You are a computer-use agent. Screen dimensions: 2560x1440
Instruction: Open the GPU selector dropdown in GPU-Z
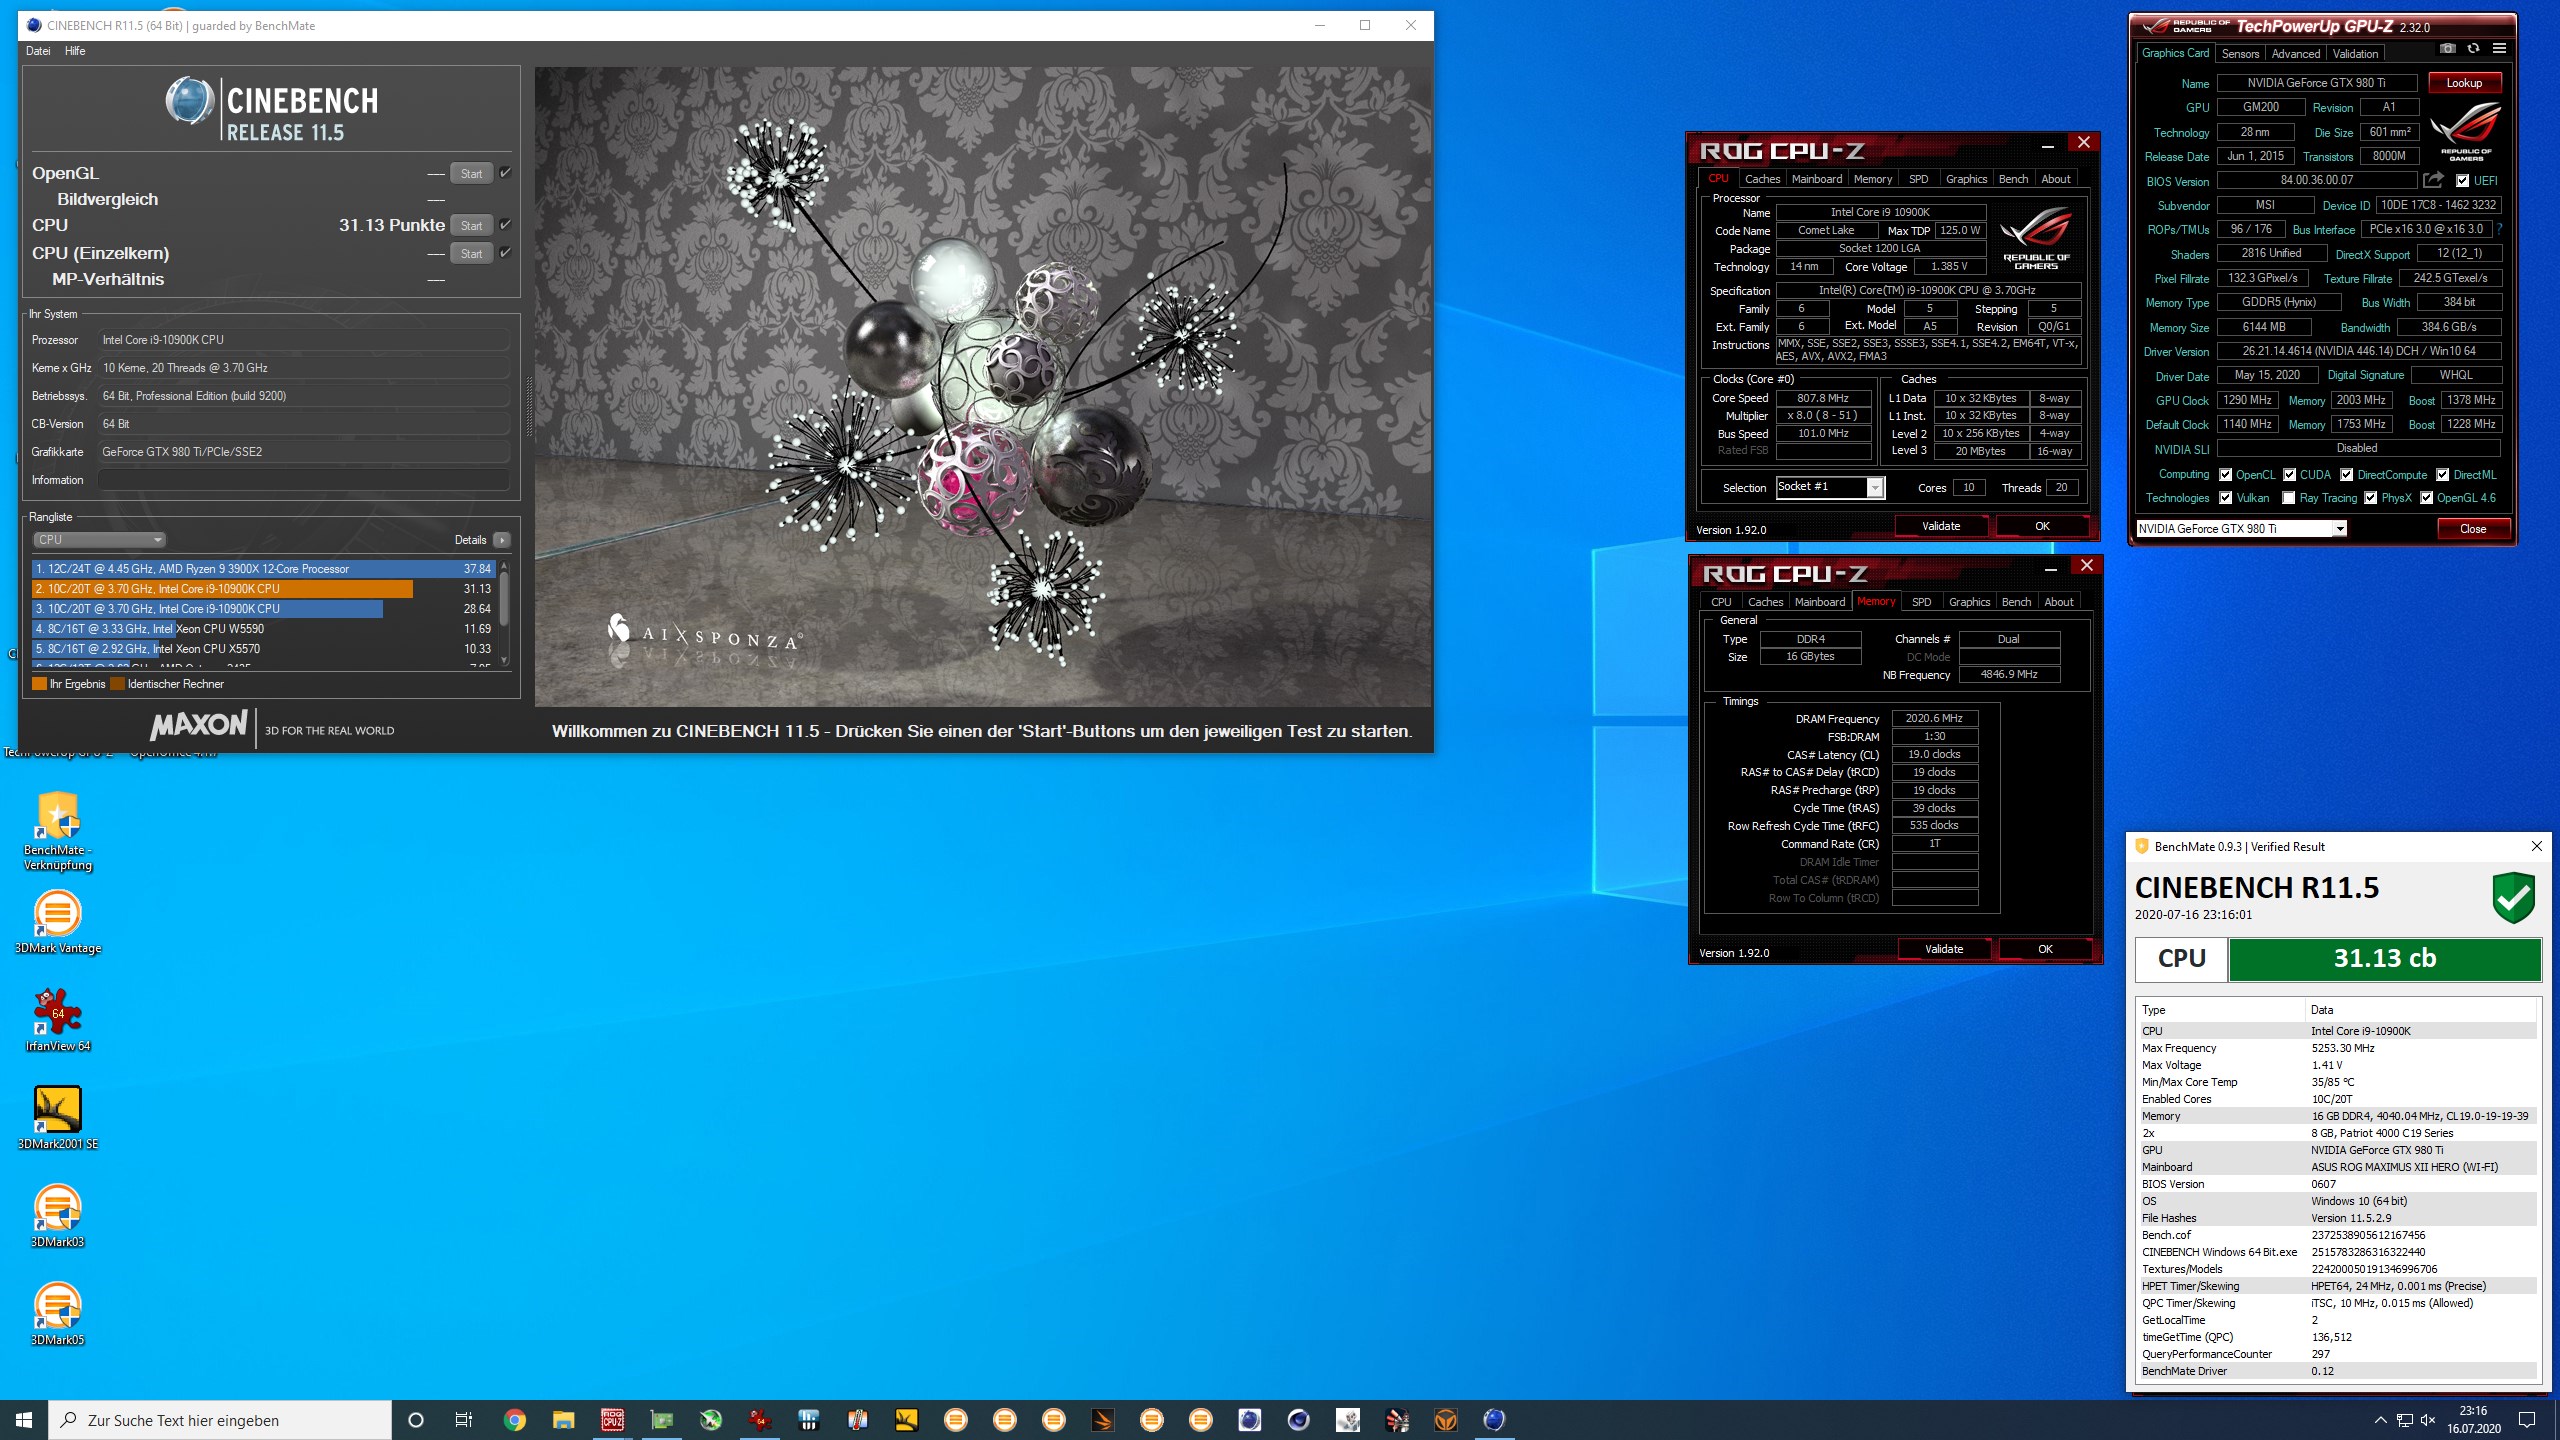(2241, 528)
